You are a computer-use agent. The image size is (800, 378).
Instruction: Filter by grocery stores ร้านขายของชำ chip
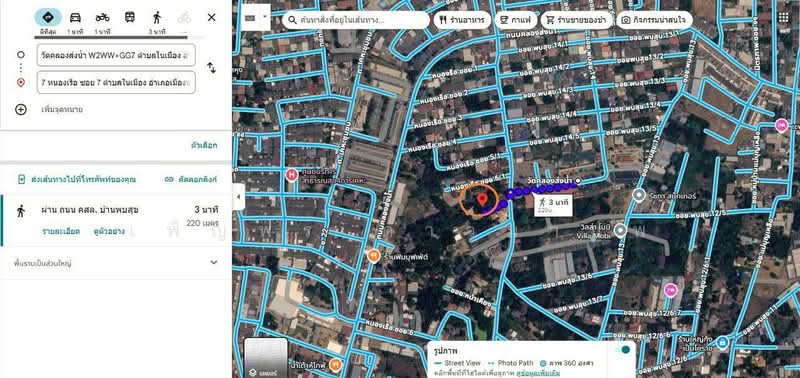pos(577,20)
